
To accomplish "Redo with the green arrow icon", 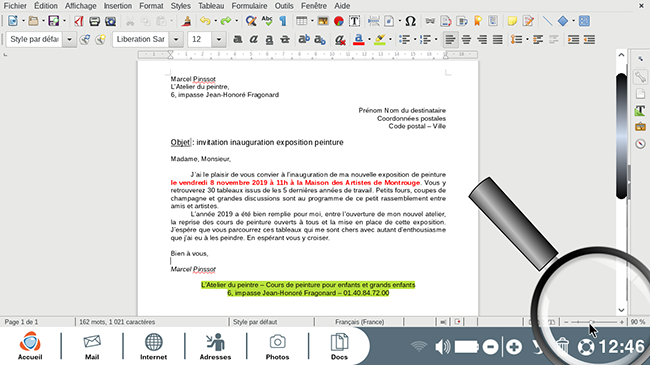I will click(226, 21).
